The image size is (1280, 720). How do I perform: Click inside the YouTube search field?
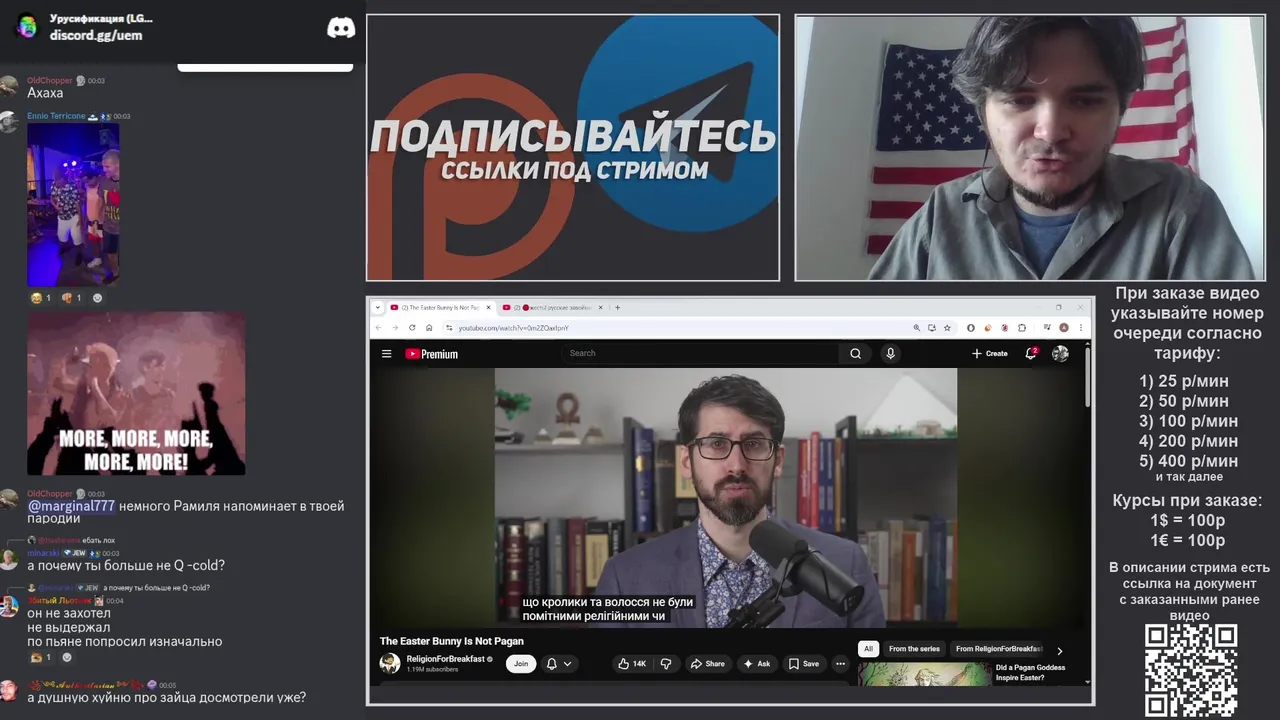pyautogui.click(x=700, y=353)
